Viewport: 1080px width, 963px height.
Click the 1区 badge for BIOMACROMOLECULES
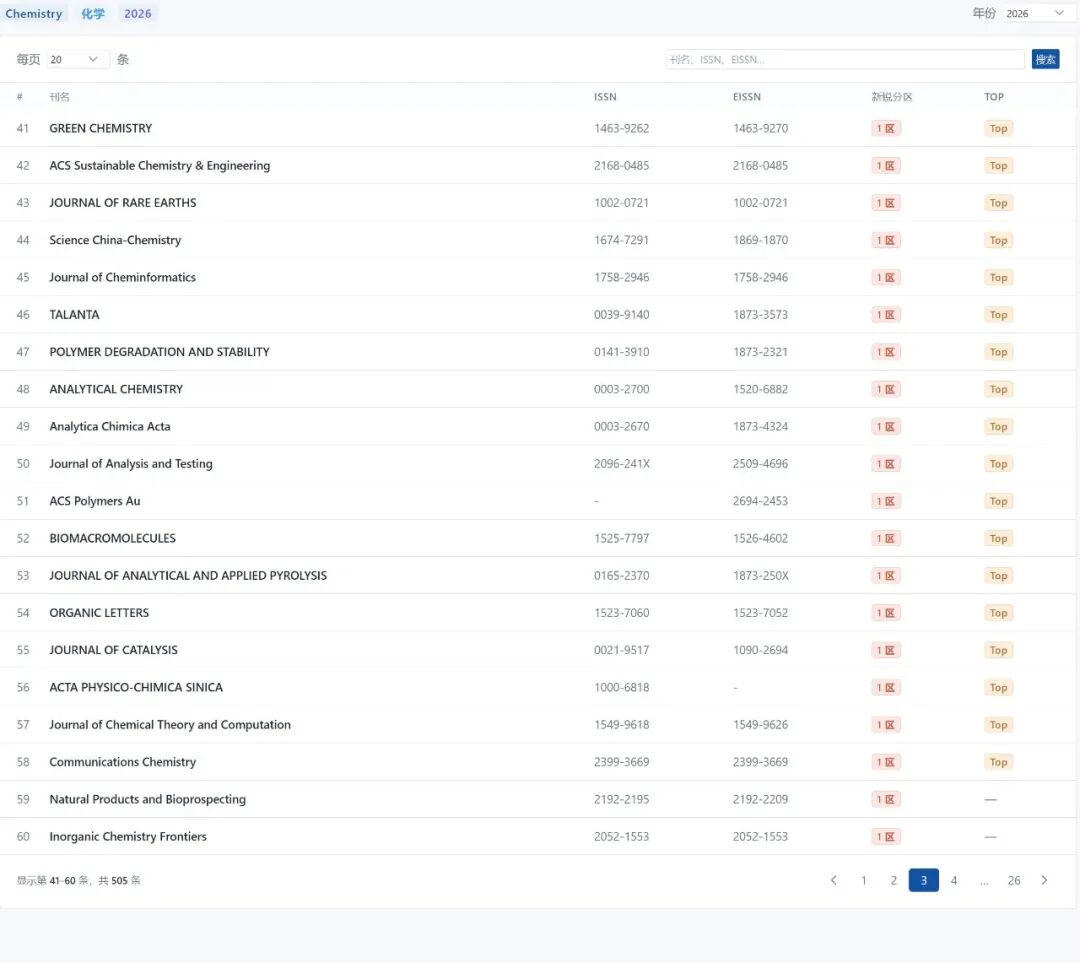click(886, 538)
